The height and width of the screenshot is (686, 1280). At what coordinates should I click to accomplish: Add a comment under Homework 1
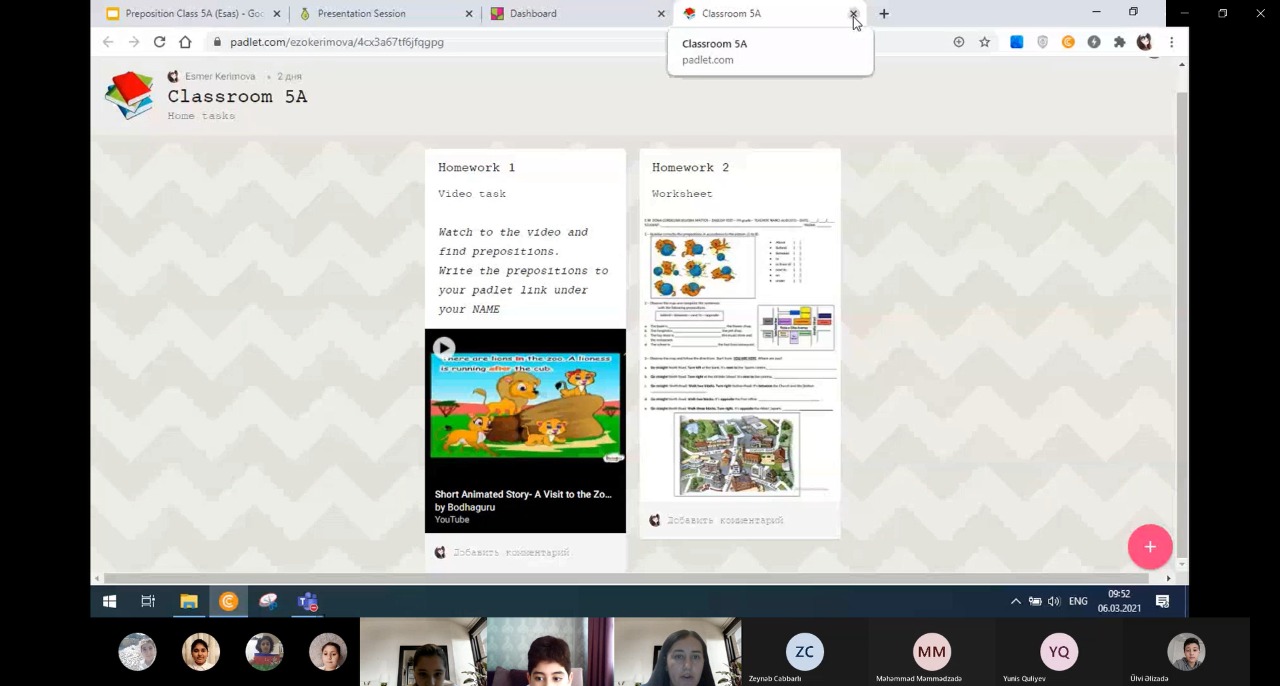pos(511,552)
